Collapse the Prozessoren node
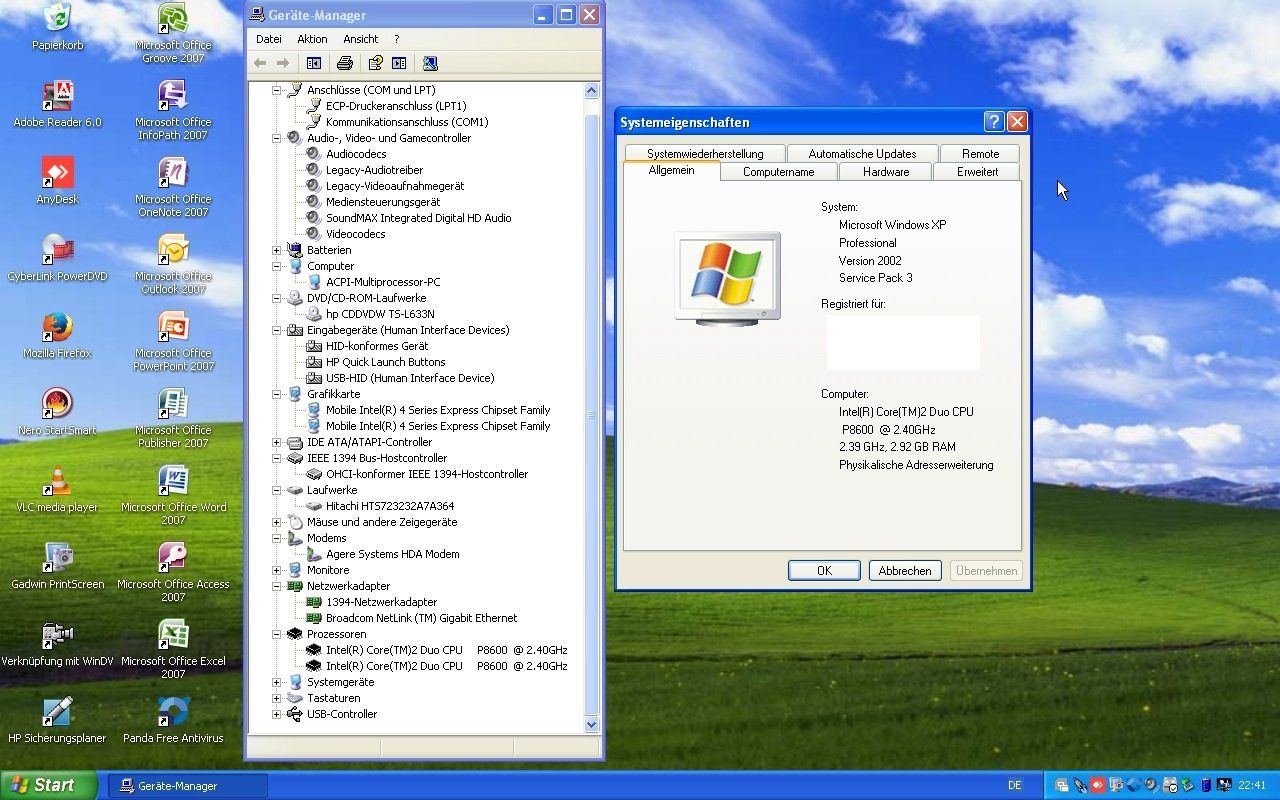Screen dimensions: 1280x800 [277, 634]
